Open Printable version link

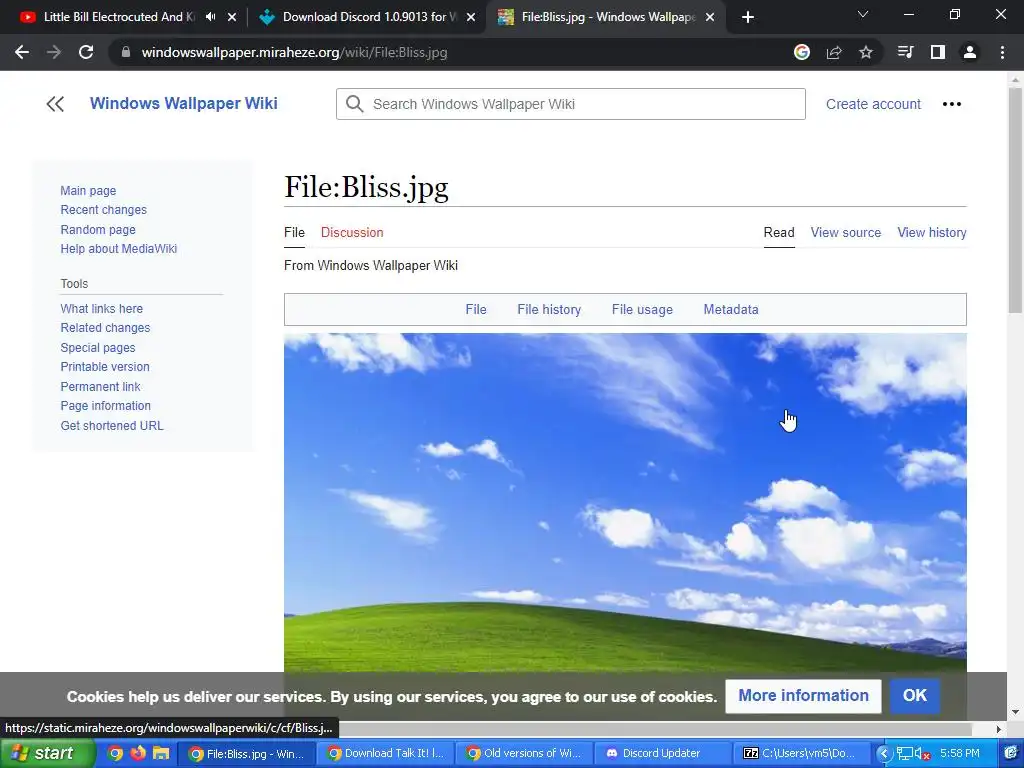105,367
